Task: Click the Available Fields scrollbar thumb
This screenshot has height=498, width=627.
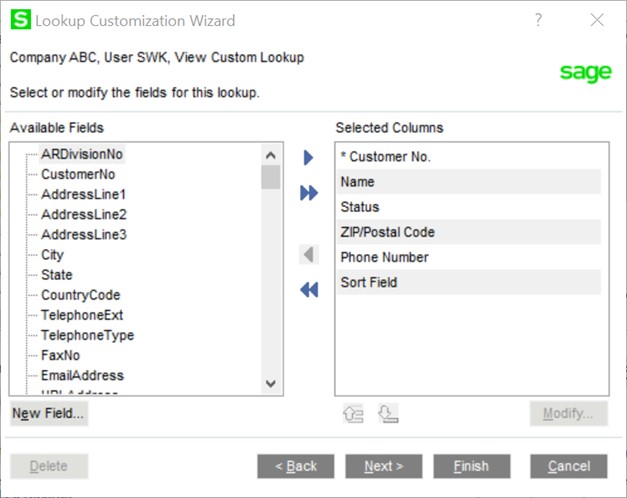Action: [x=271, y=177]
